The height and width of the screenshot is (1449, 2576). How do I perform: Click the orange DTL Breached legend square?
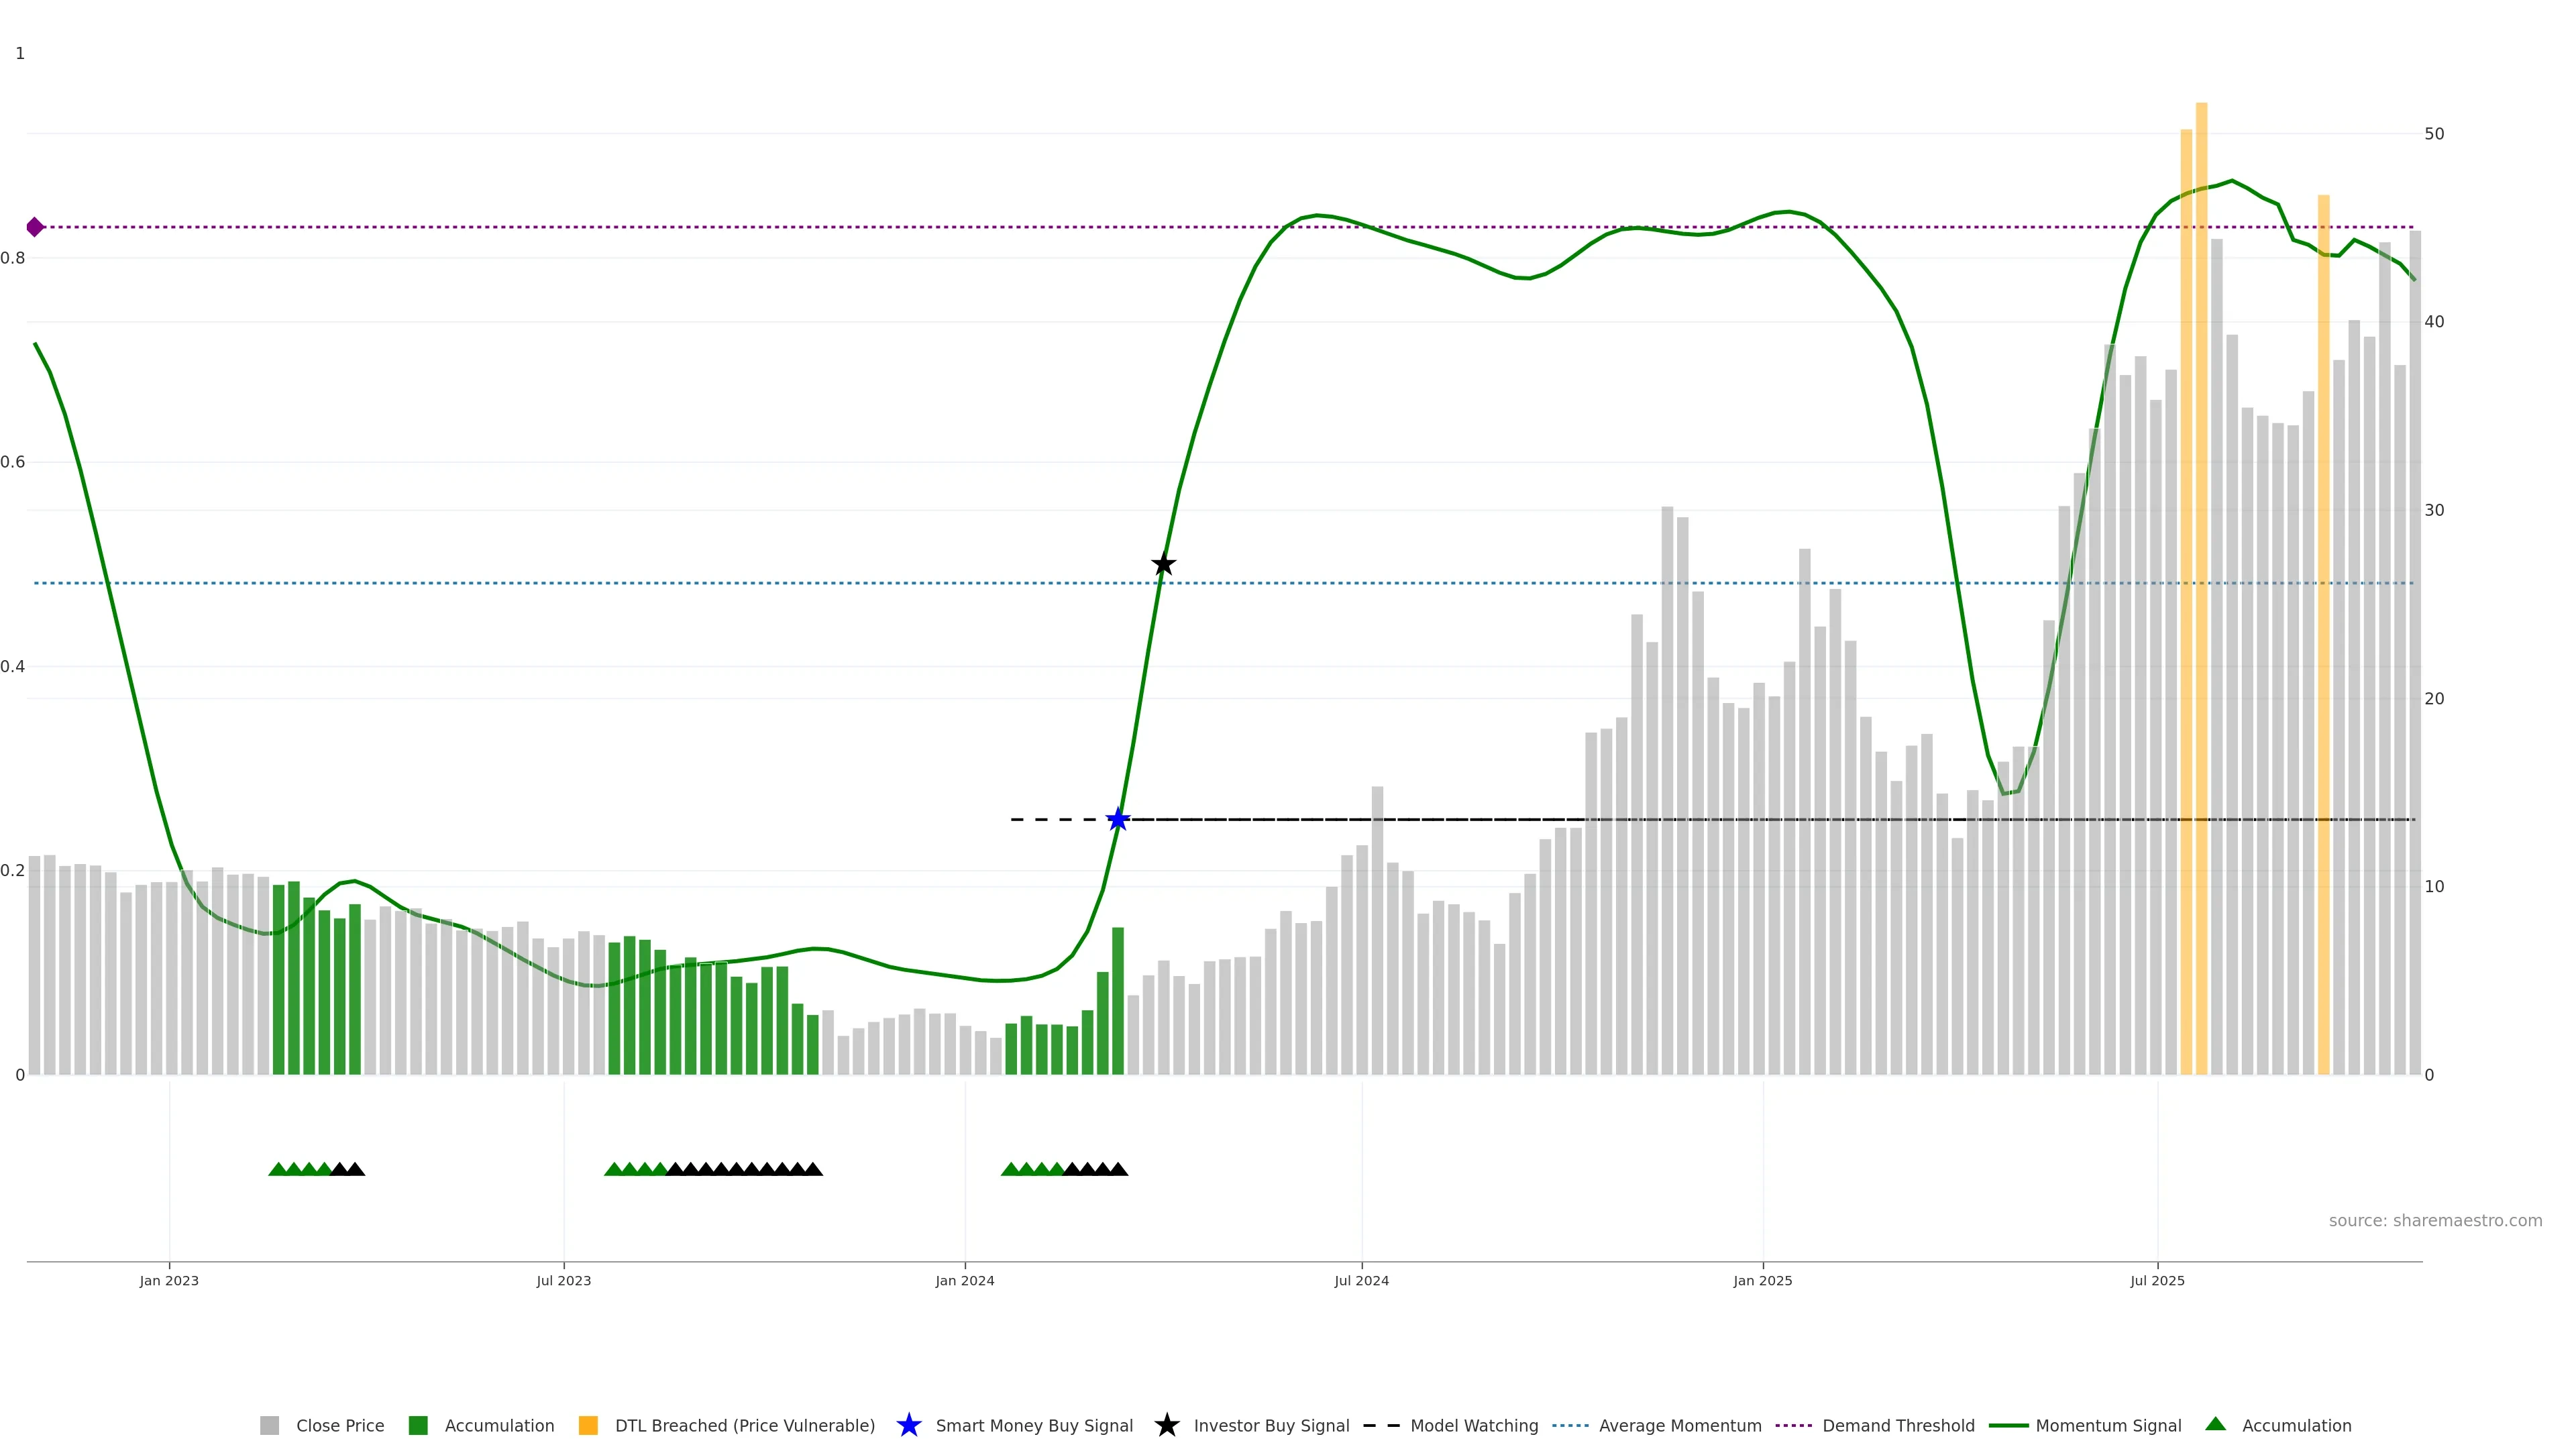[x=588, y=1425]
